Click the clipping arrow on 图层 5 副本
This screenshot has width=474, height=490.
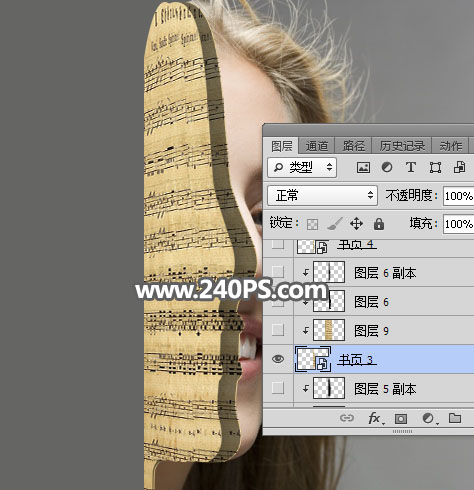[306, 388]
